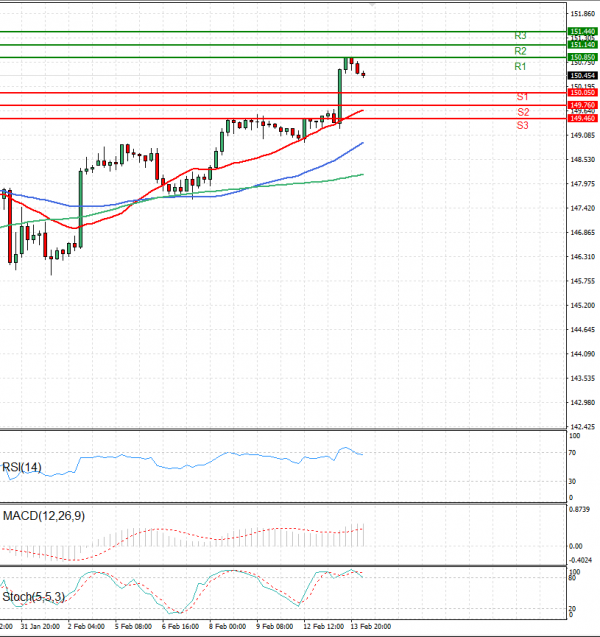
Task: Click the last red candle at 150.454
Action: pyautogui.click(x=363, y=74)
